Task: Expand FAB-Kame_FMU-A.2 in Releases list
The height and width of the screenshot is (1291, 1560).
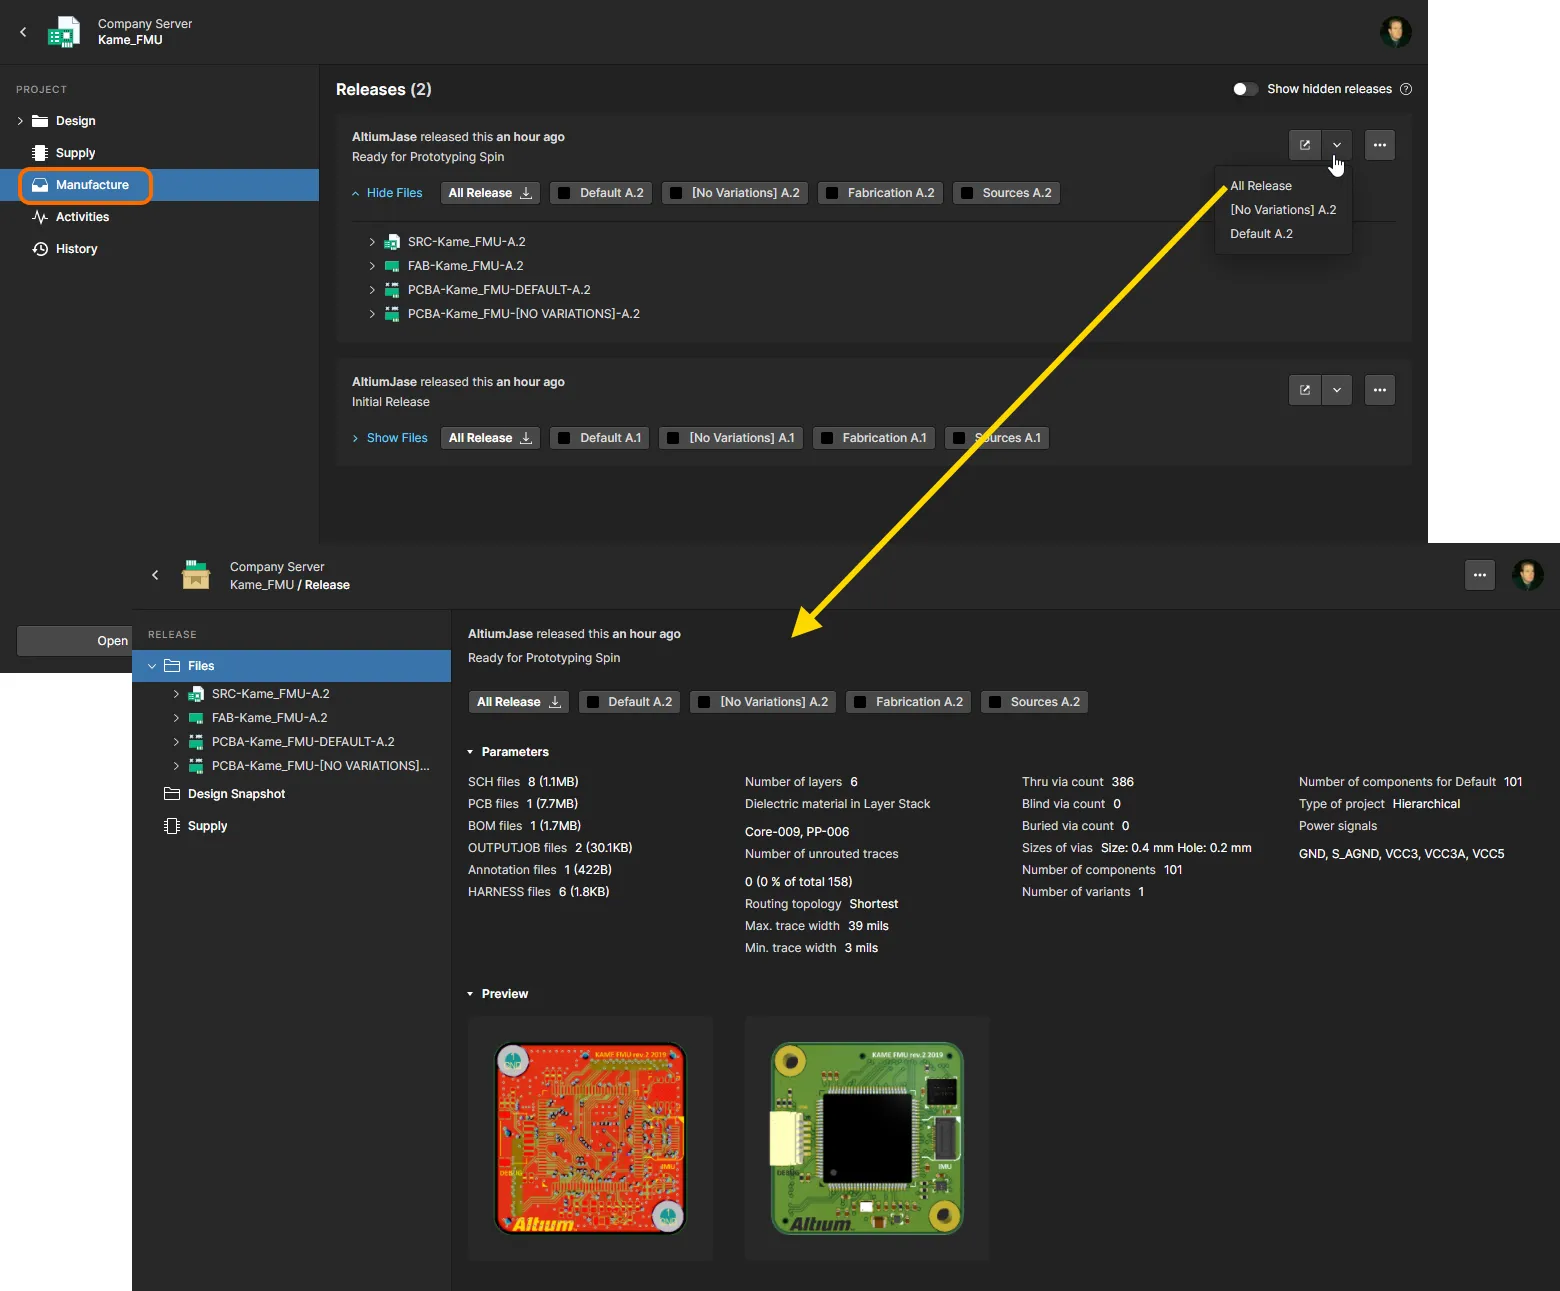Action: tap(372, 266)
